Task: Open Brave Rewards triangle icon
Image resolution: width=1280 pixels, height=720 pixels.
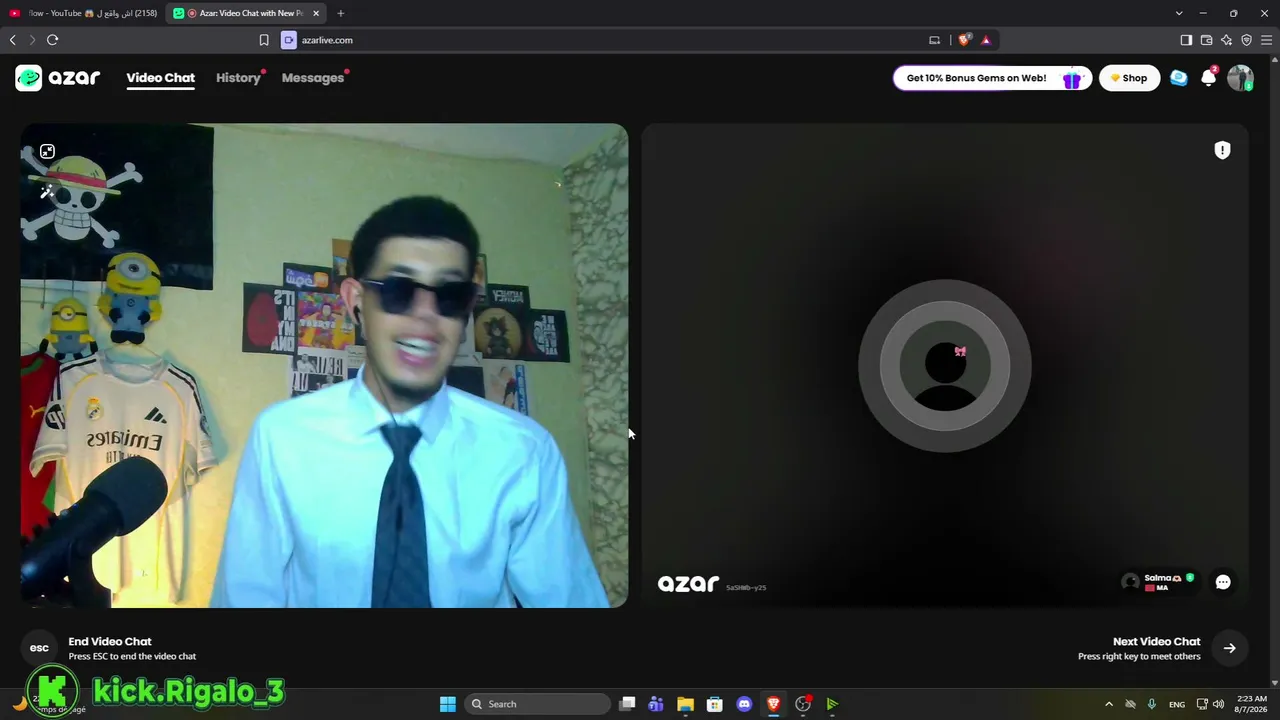Action: click(986, 40)
